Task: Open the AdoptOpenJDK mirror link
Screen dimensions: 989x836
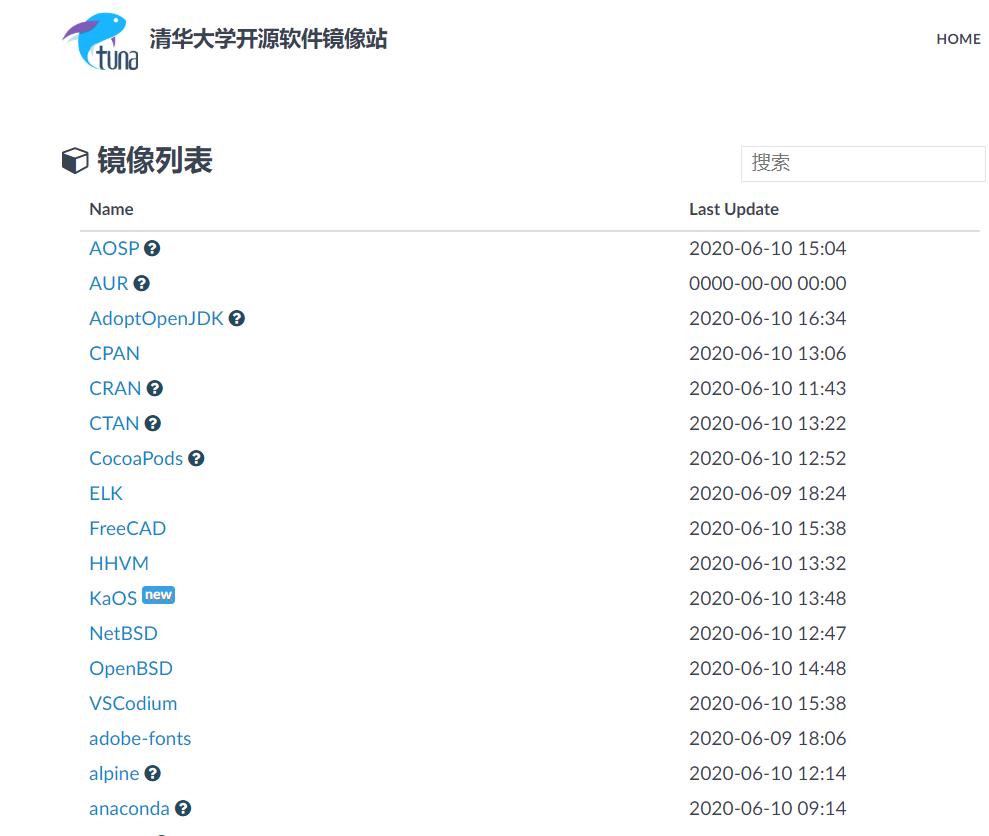Action: tap(156, 319)
